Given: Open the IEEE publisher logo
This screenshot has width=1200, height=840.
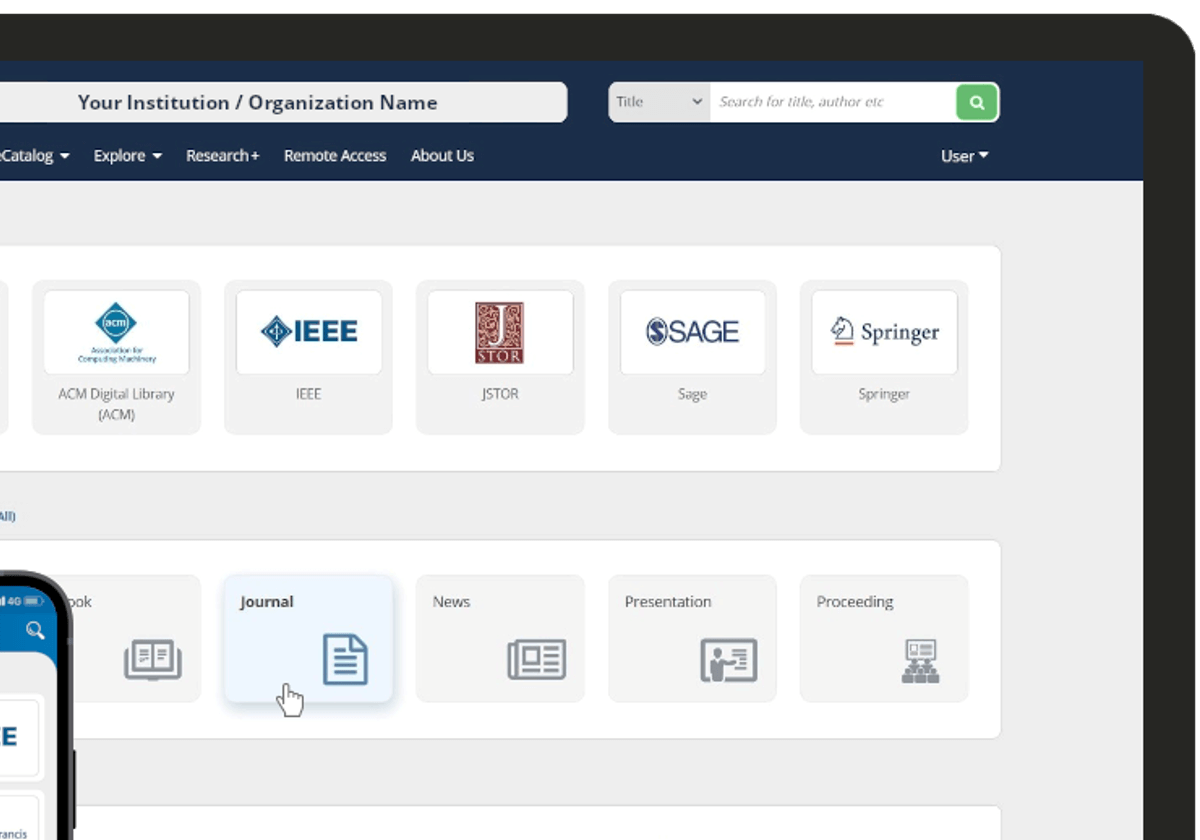Looking at the screenshot, I should click(x=308, y=332).
